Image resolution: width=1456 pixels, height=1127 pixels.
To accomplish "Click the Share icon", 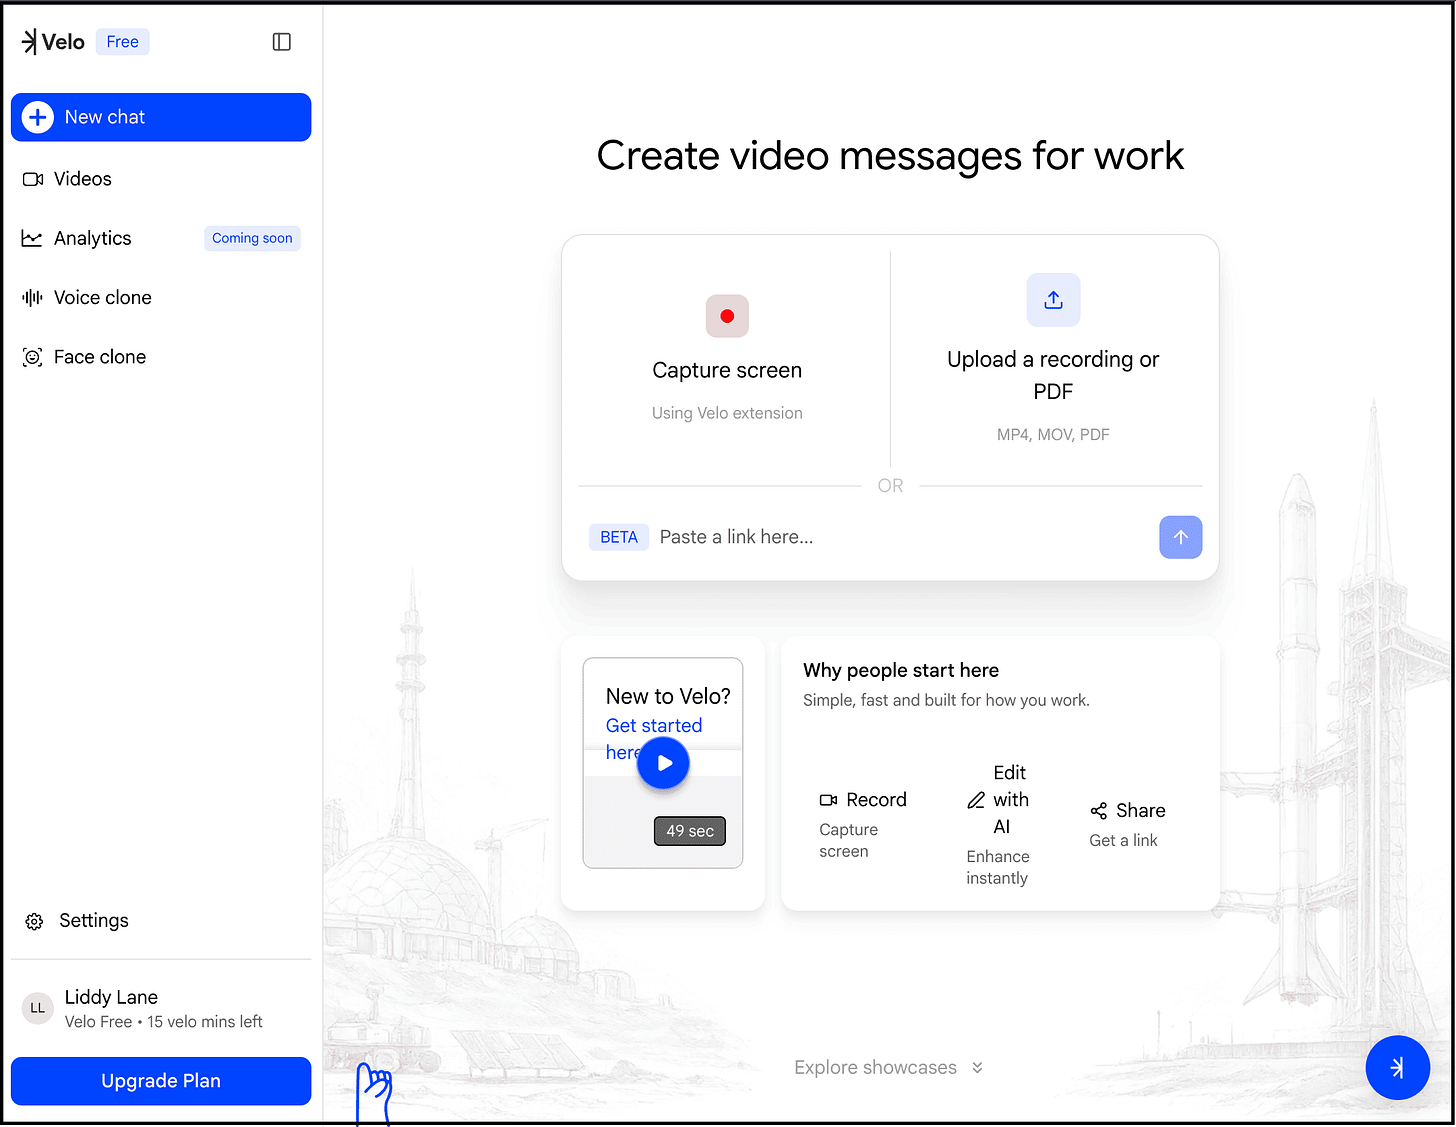I will point(1099,811).
